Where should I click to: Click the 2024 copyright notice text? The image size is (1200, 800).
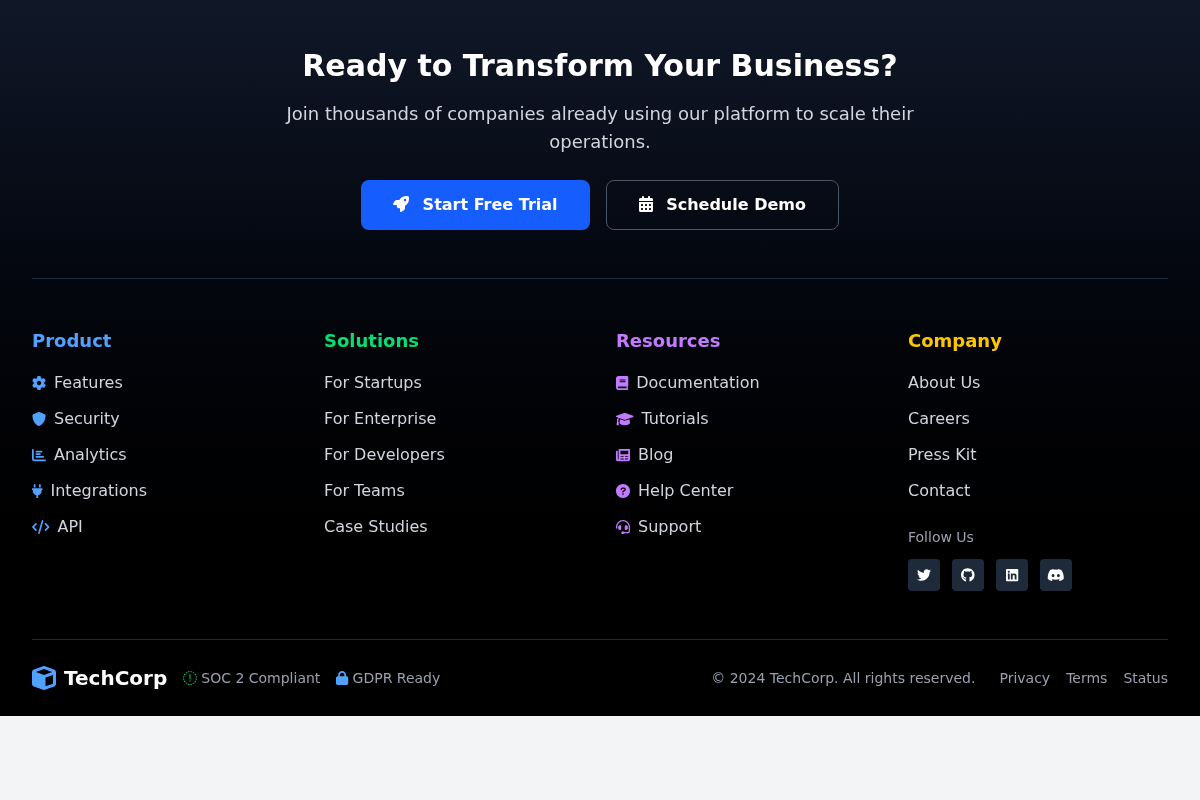point(843,678)
